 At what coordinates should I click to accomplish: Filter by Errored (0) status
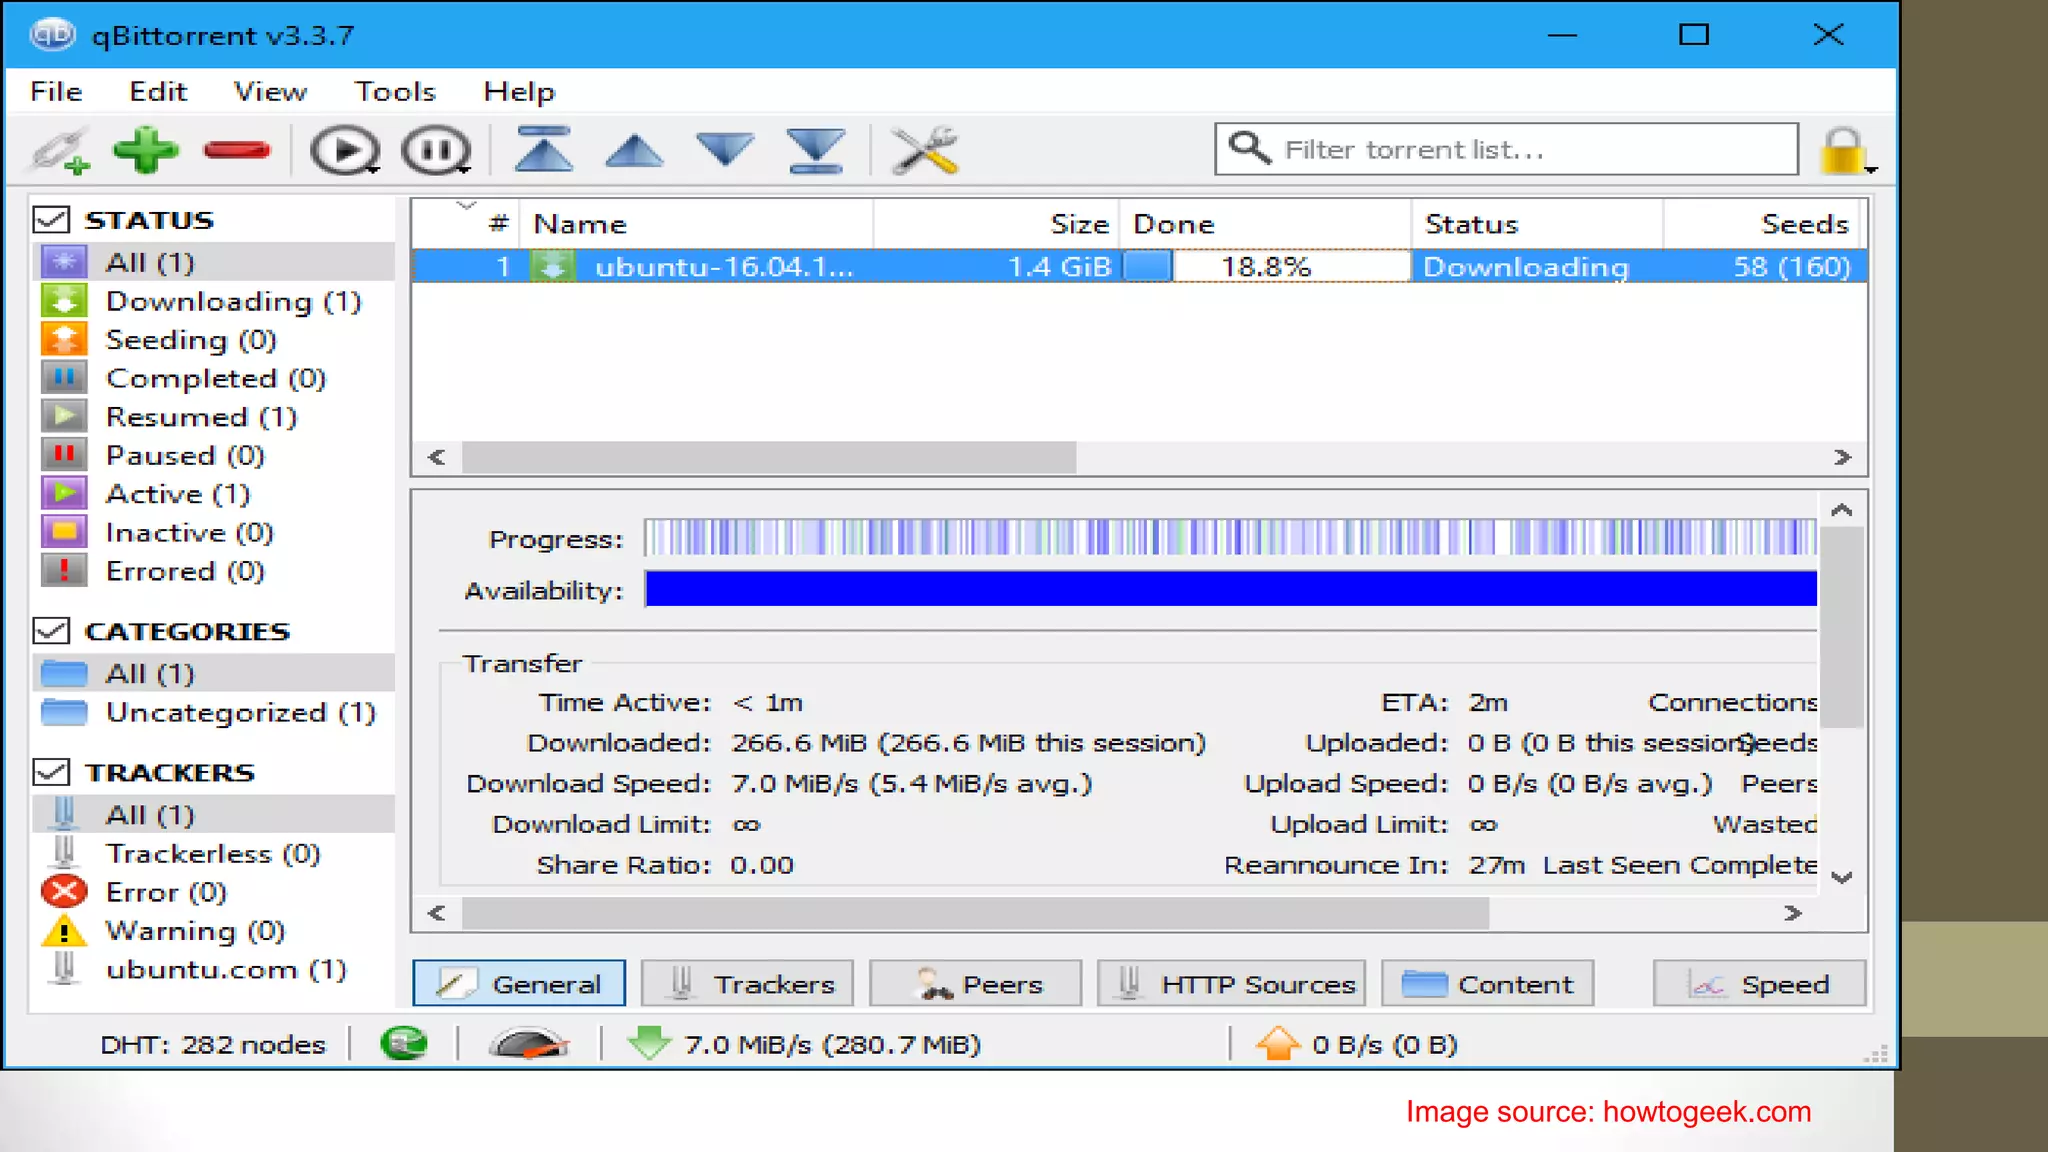[x=214, y=571]
